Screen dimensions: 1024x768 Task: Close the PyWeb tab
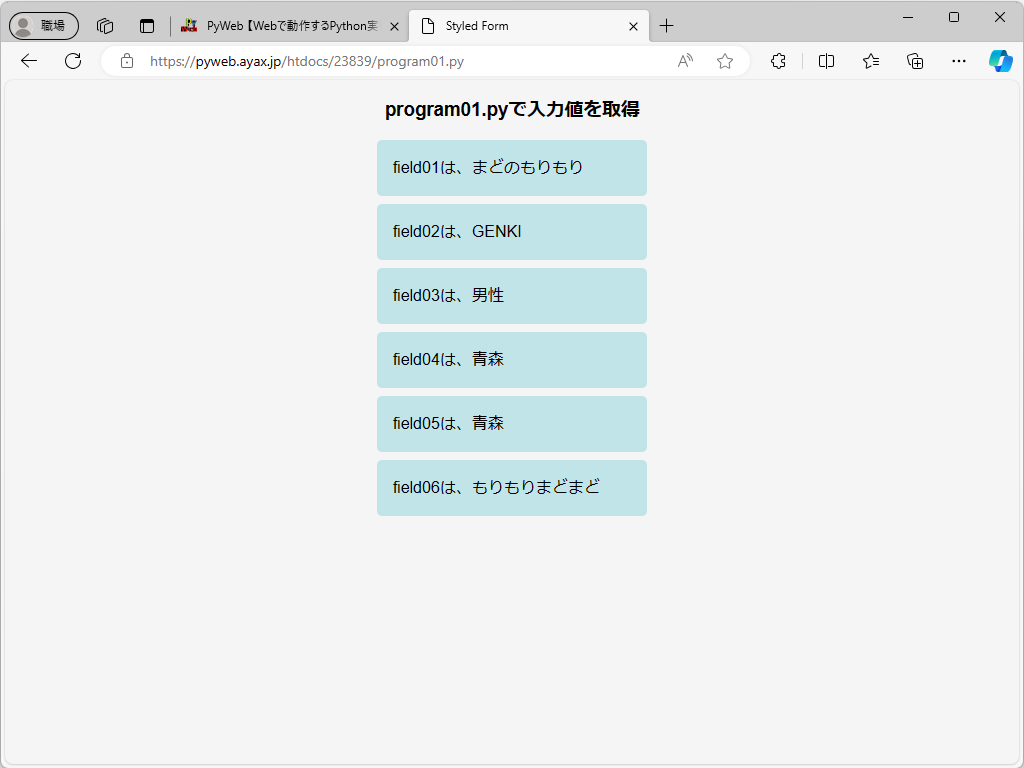click(394, 26)
